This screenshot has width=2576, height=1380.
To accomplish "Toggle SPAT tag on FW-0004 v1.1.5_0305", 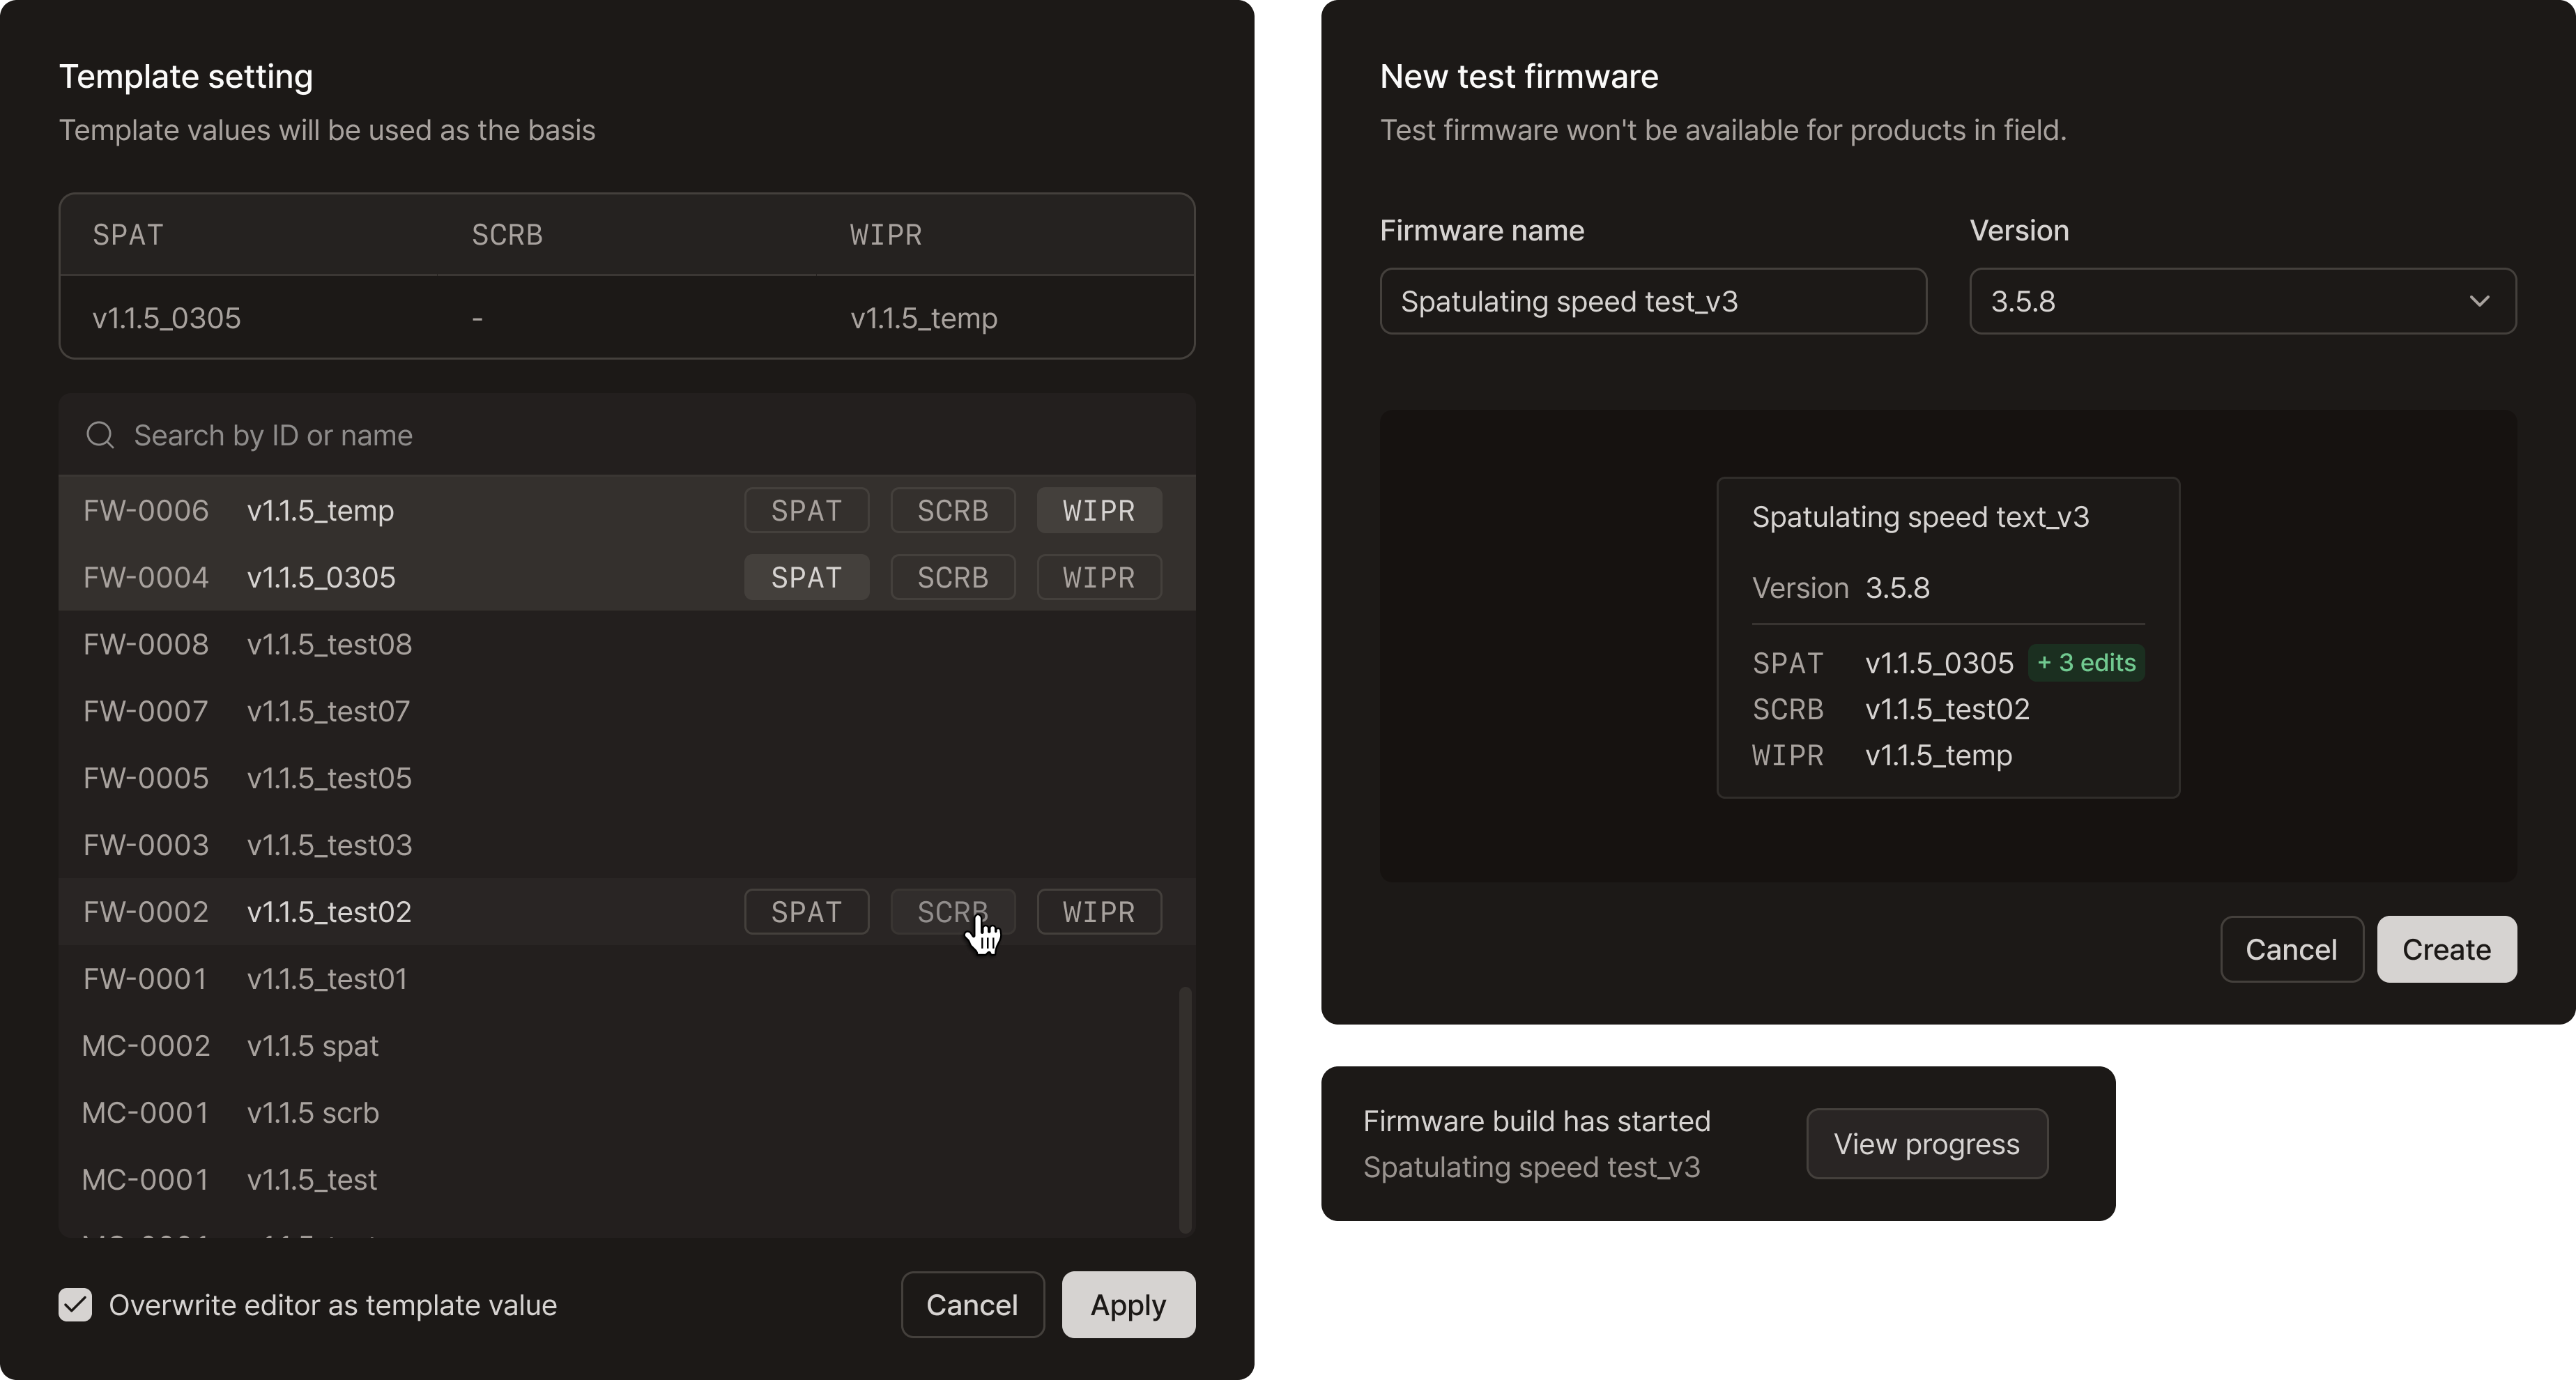I will [x=806, y=577].
